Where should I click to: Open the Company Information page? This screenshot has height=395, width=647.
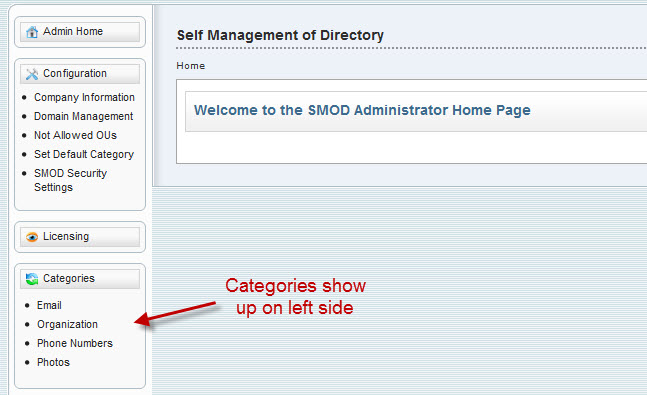[84, 97]
